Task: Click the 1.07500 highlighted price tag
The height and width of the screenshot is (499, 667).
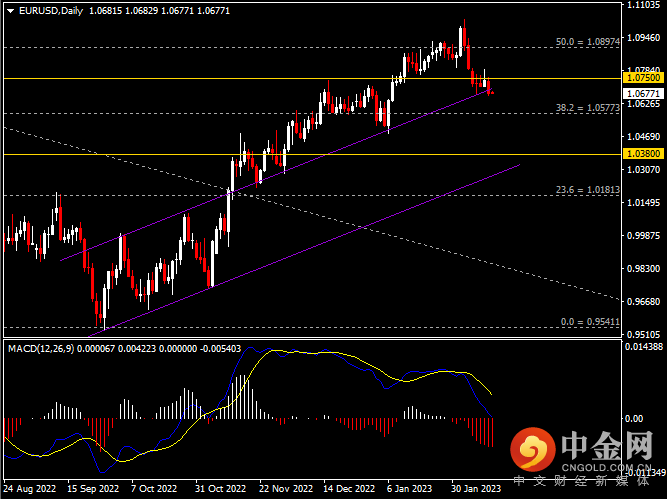Action: (642, 77)
